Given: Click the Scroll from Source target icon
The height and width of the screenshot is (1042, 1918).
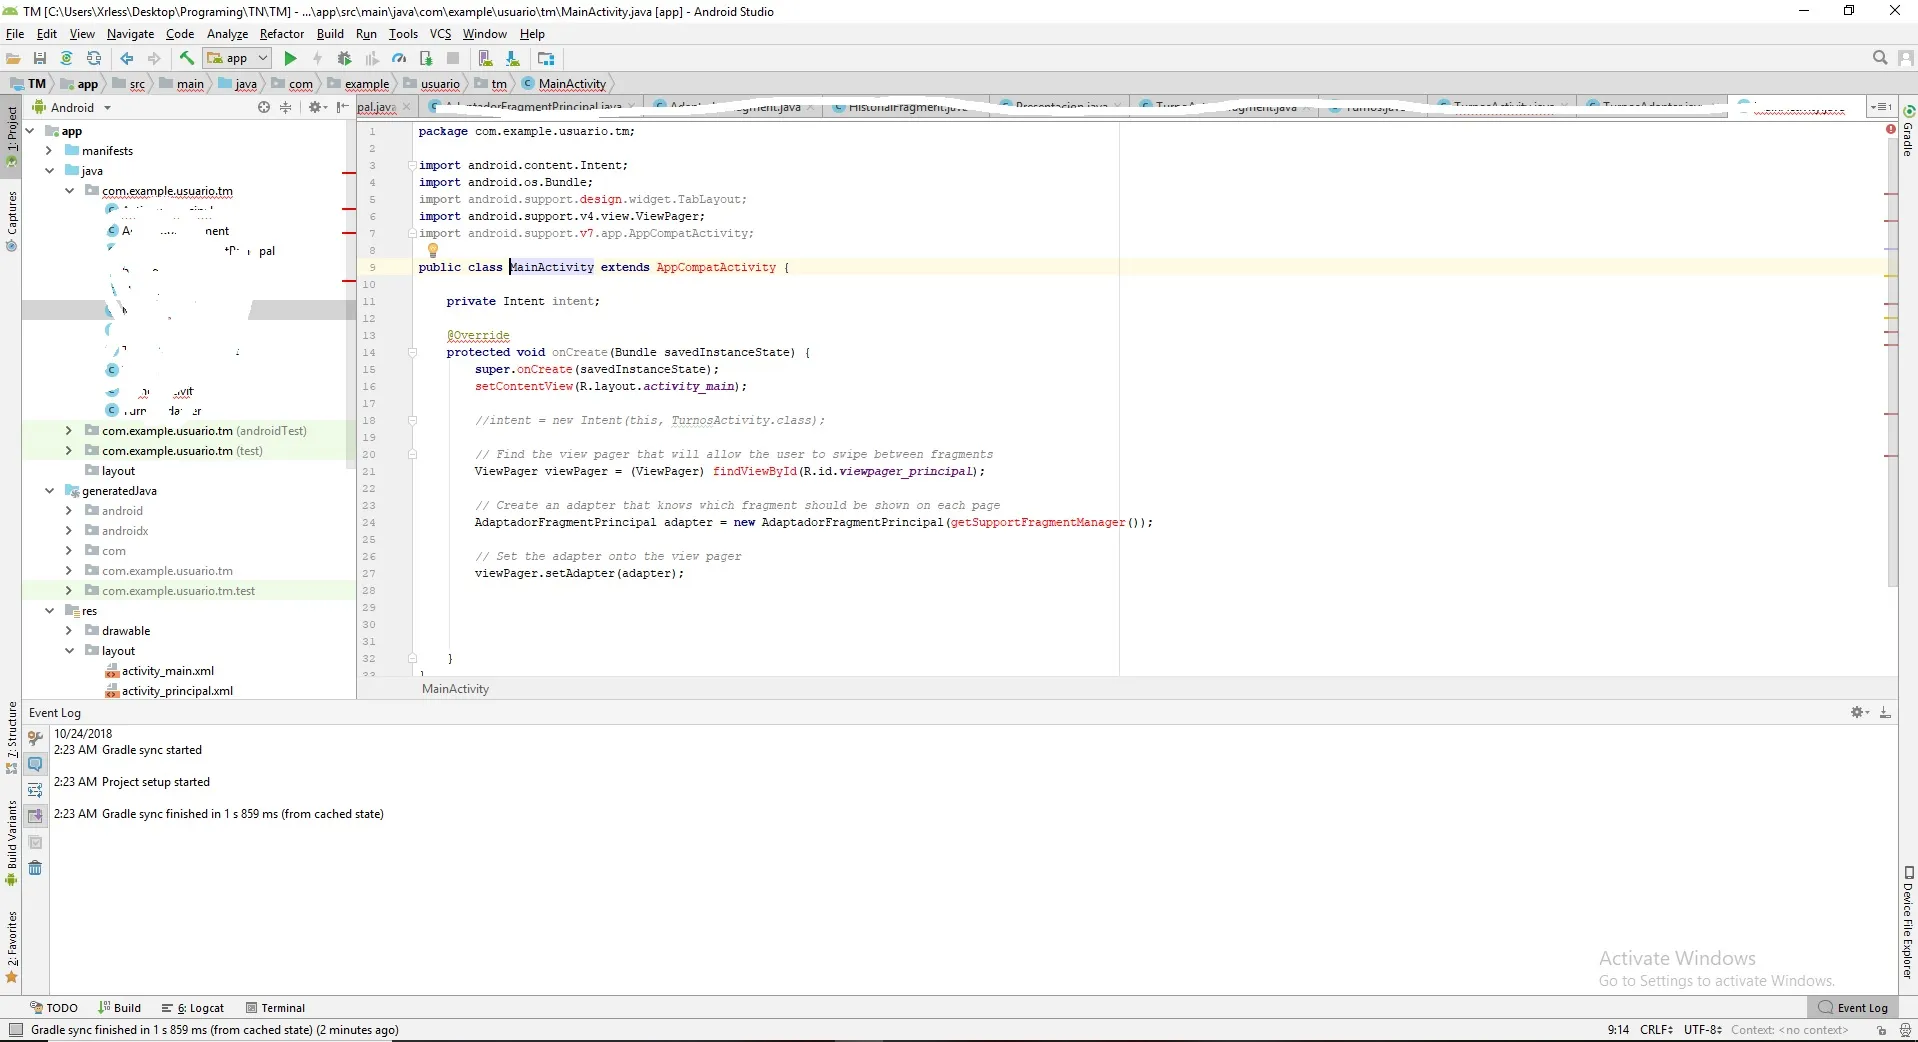Looking at the screenshot, I should click(x=264, y=107).
